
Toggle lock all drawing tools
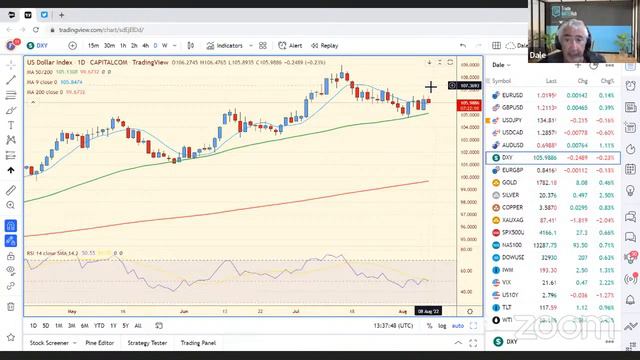11,256
